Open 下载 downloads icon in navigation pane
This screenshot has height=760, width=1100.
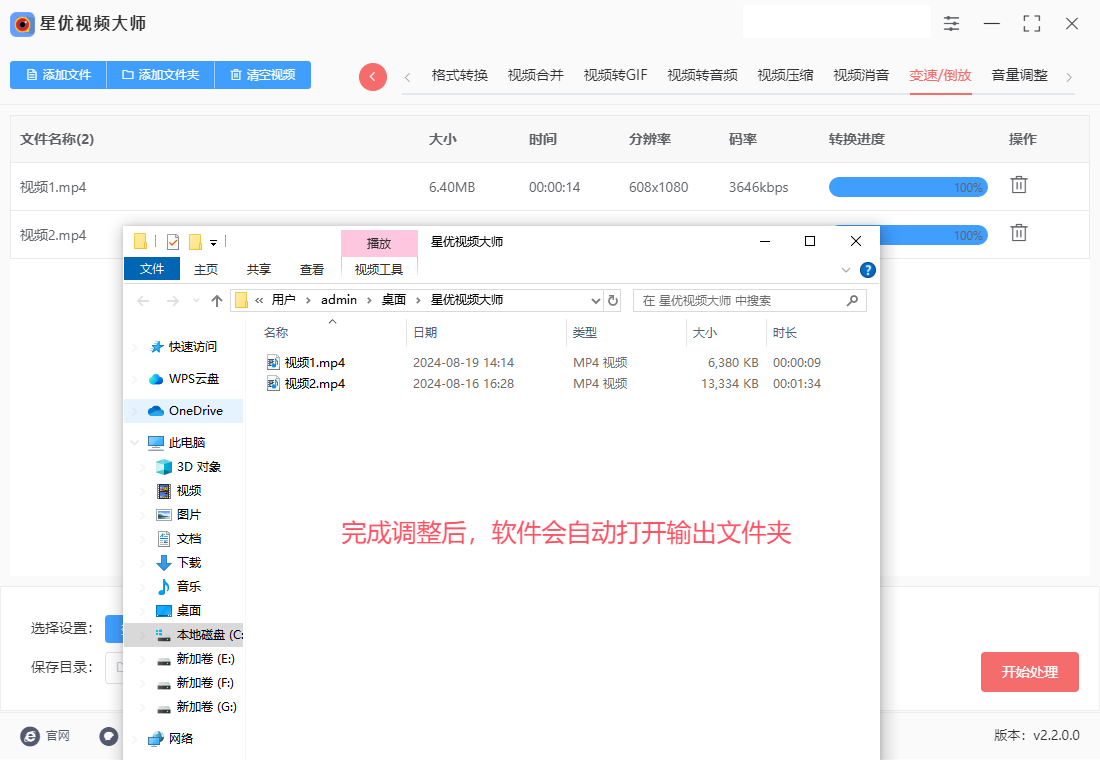tap(163, 563)
